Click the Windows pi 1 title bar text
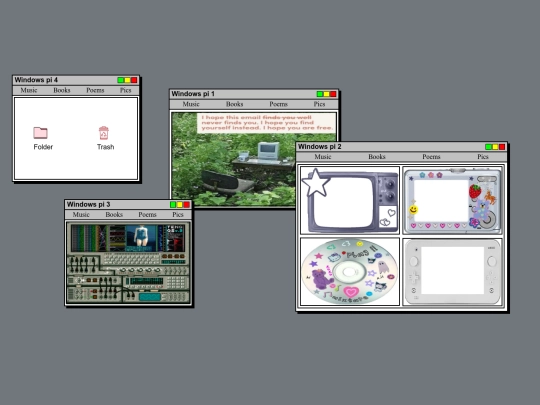Viewport: 540px width, 405px height. pyautogui.click(x=193, y=94)
